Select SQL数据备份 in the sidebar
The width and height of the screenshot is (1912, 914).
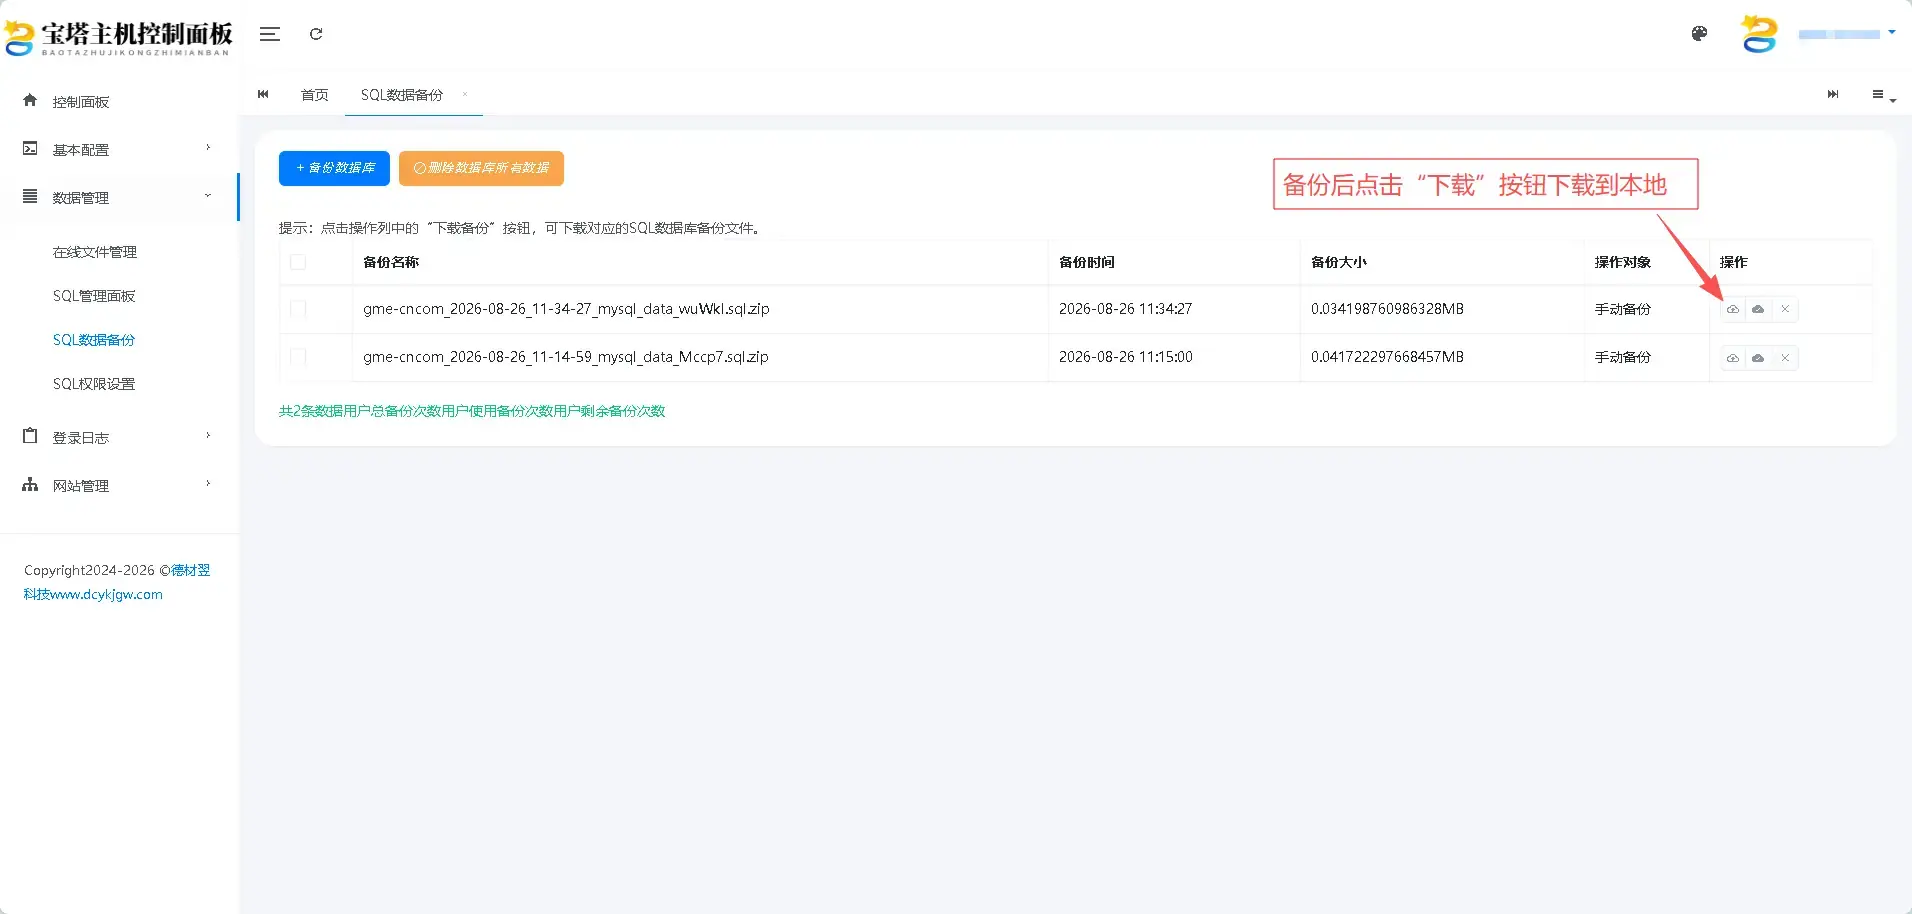[x=94, y=340]
